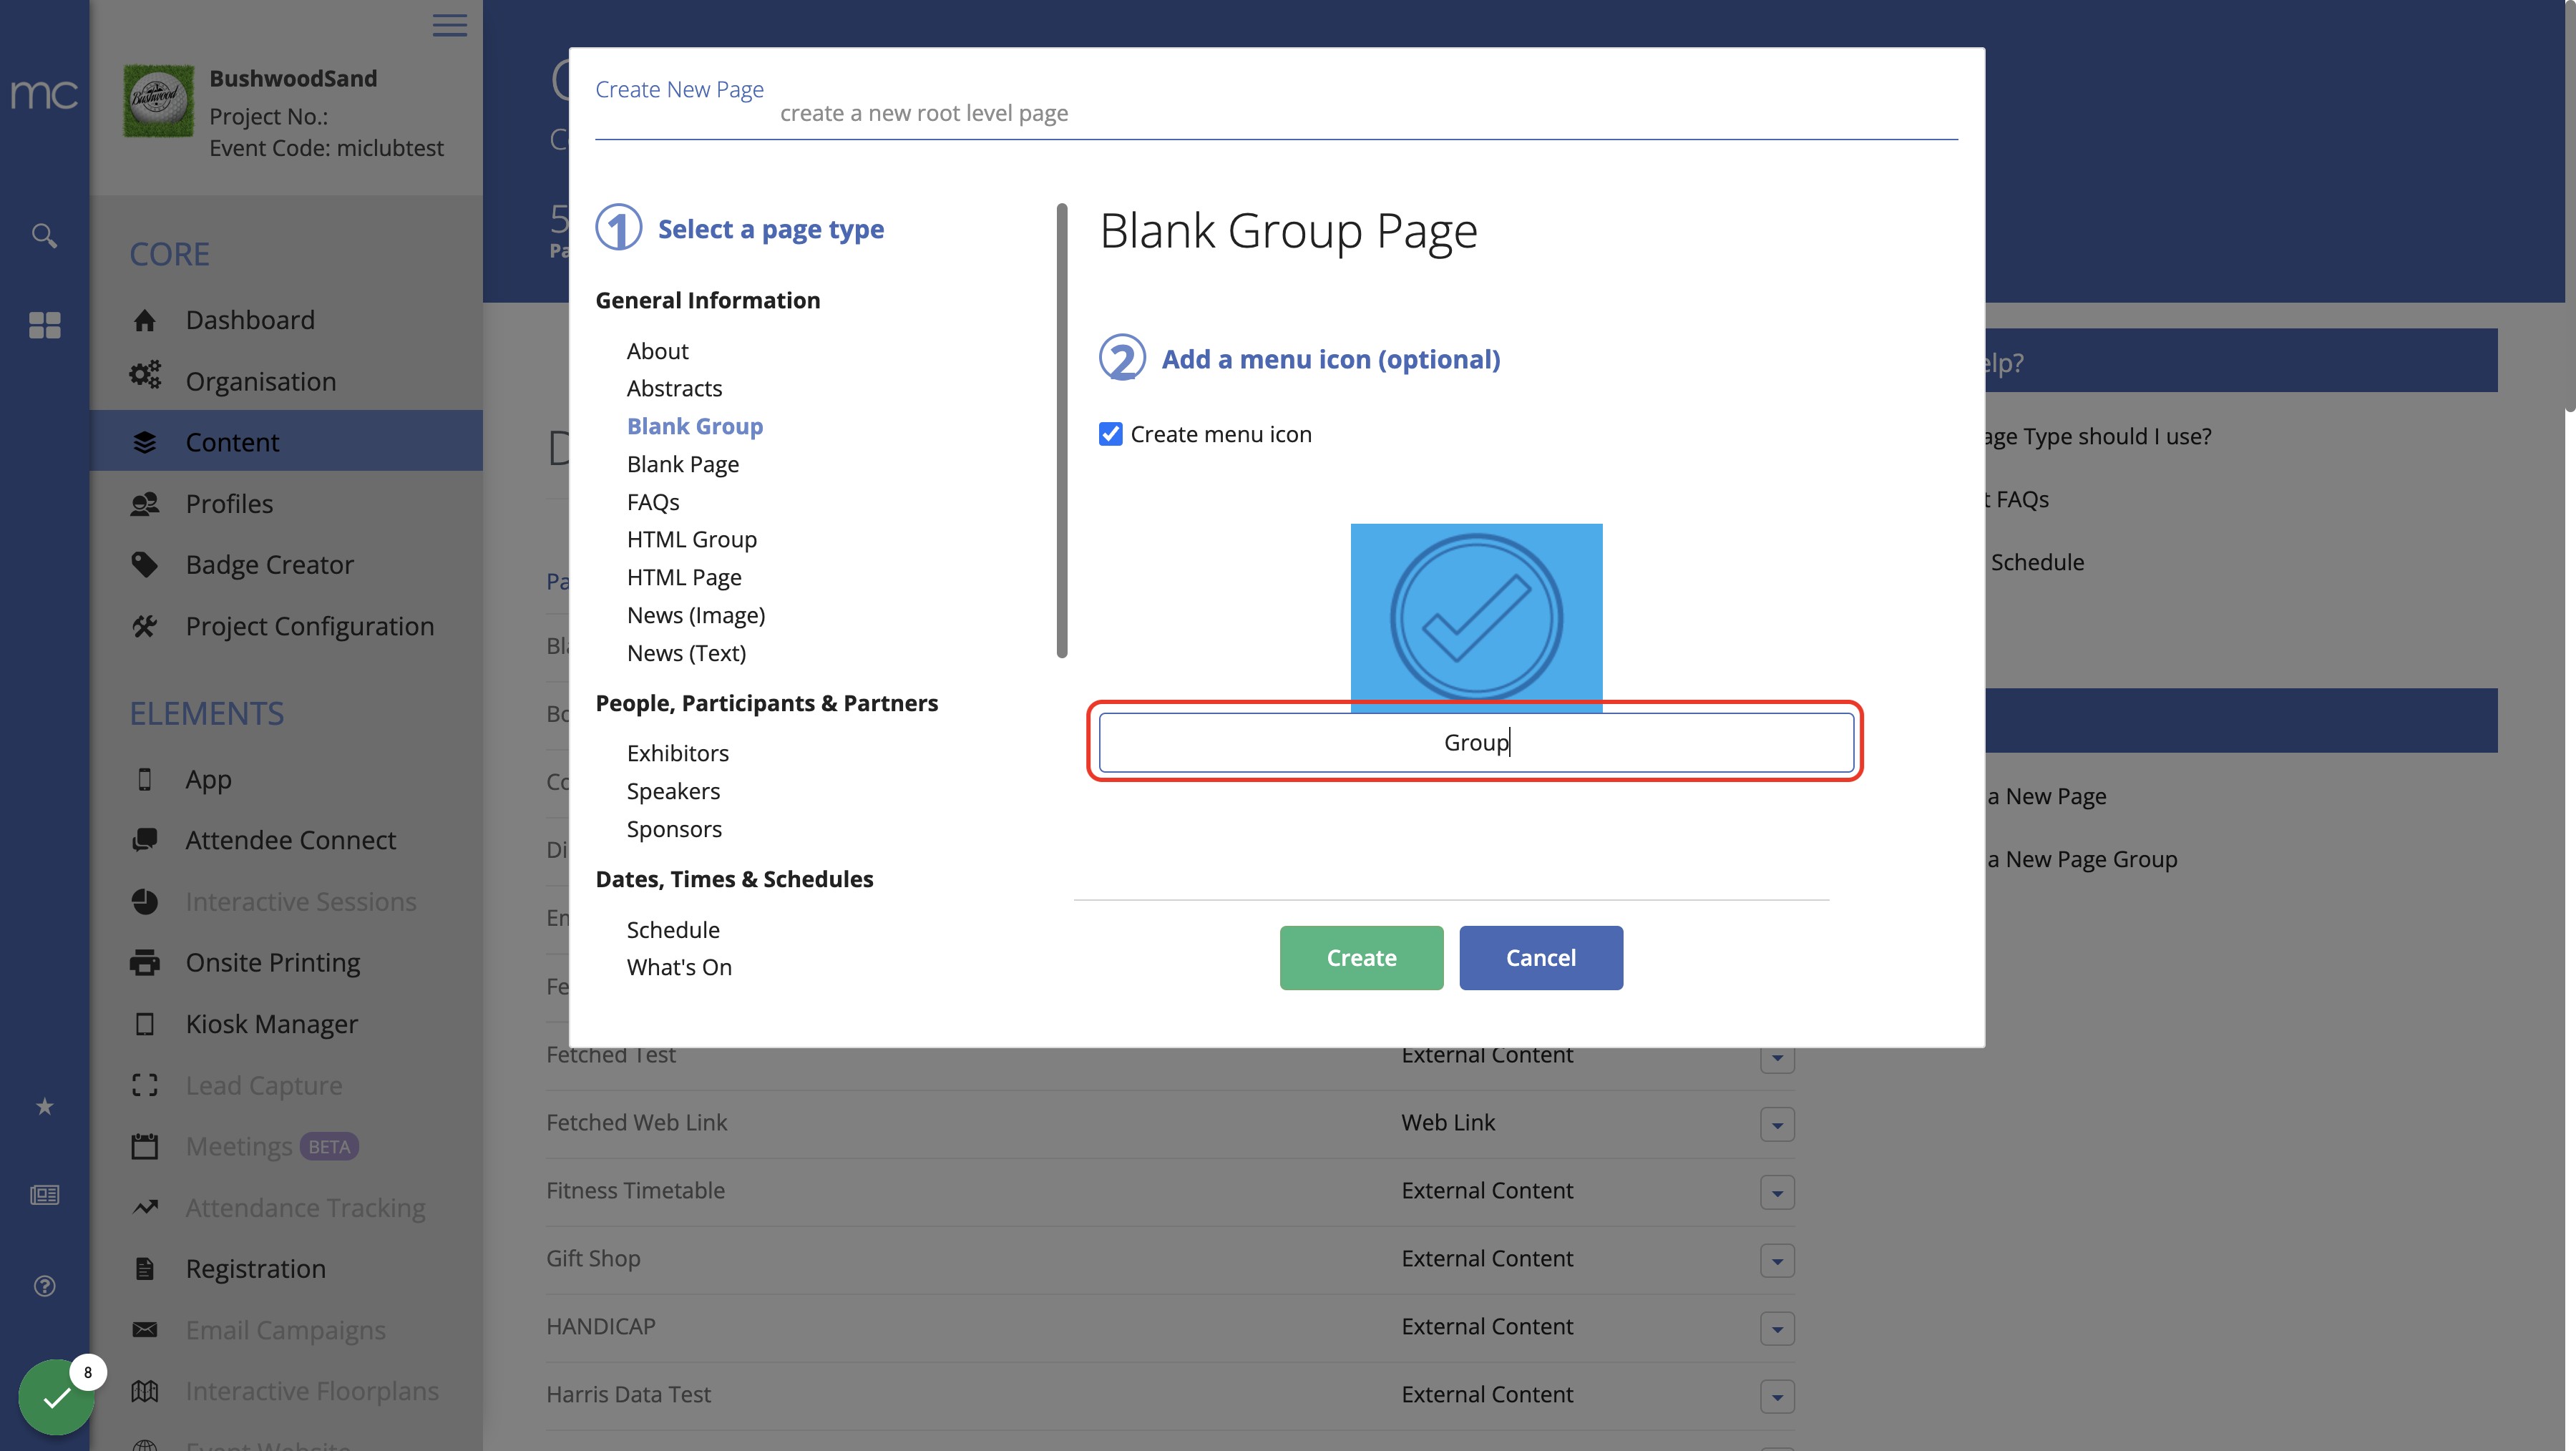Screen dimensions: 2576x1451
Task: Click the mc logo
Action: [44, 94]
